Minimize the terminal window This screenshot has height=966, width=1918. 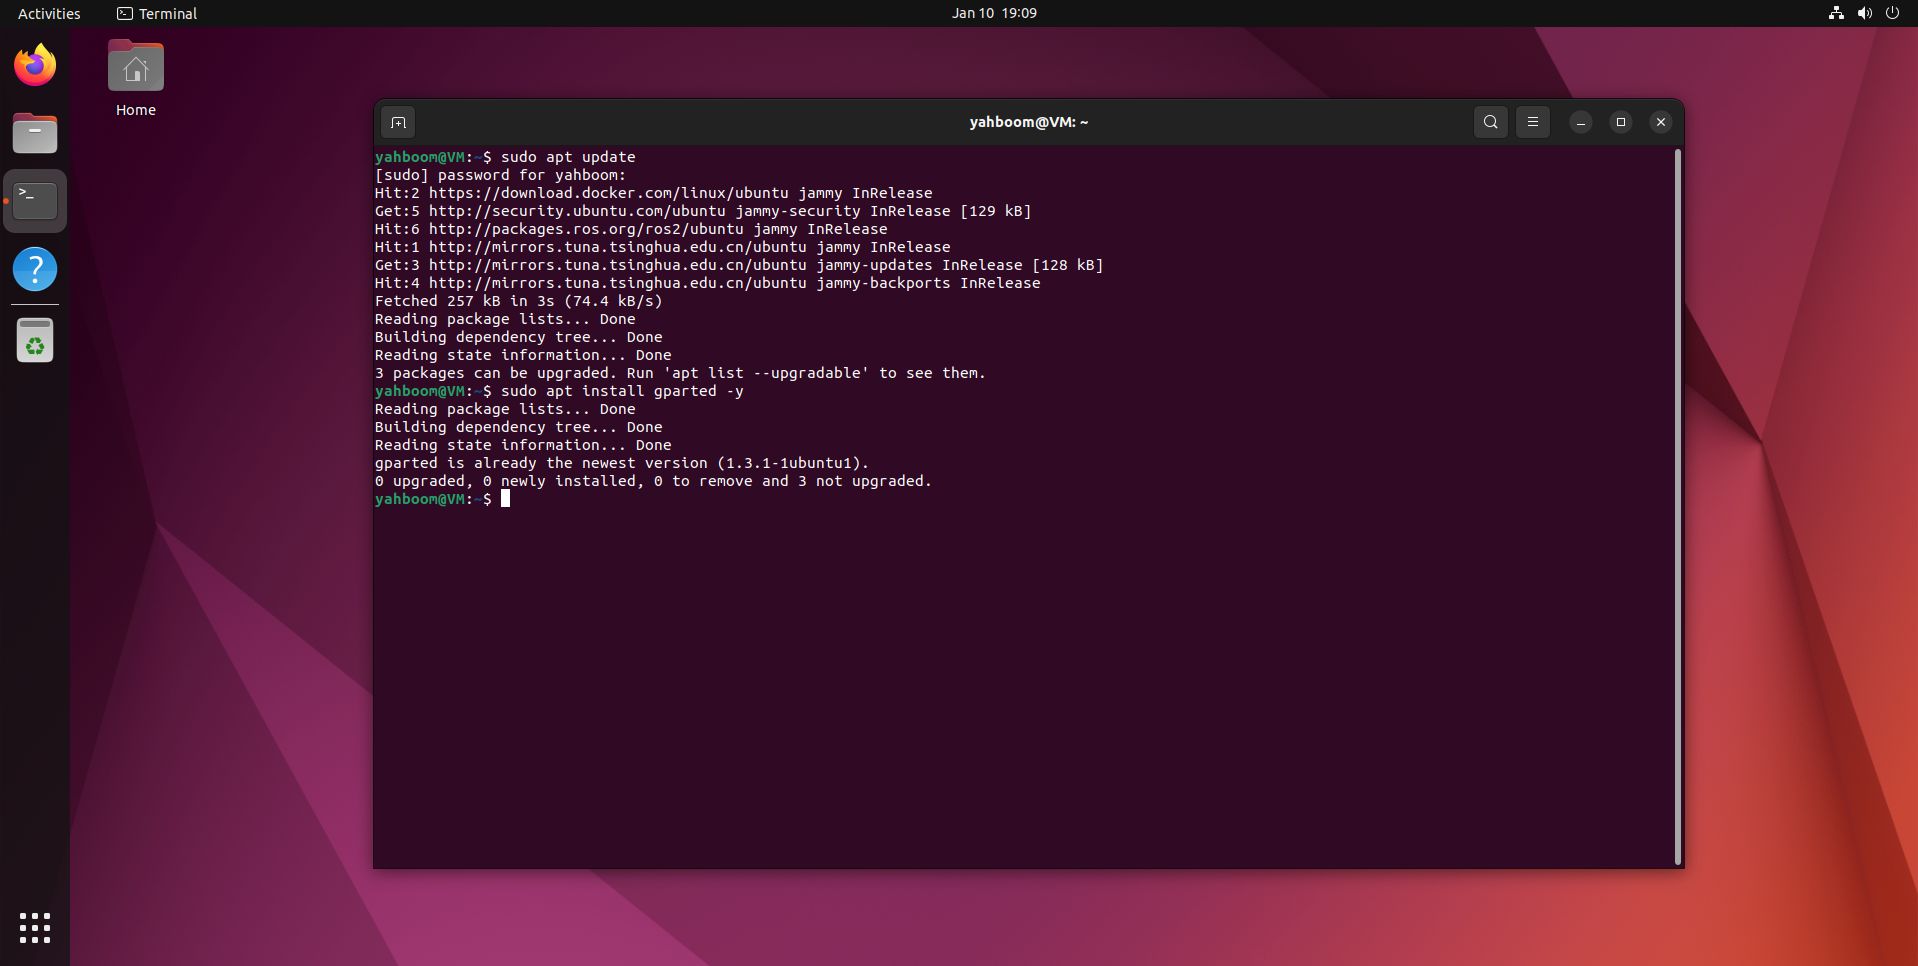1580,122
